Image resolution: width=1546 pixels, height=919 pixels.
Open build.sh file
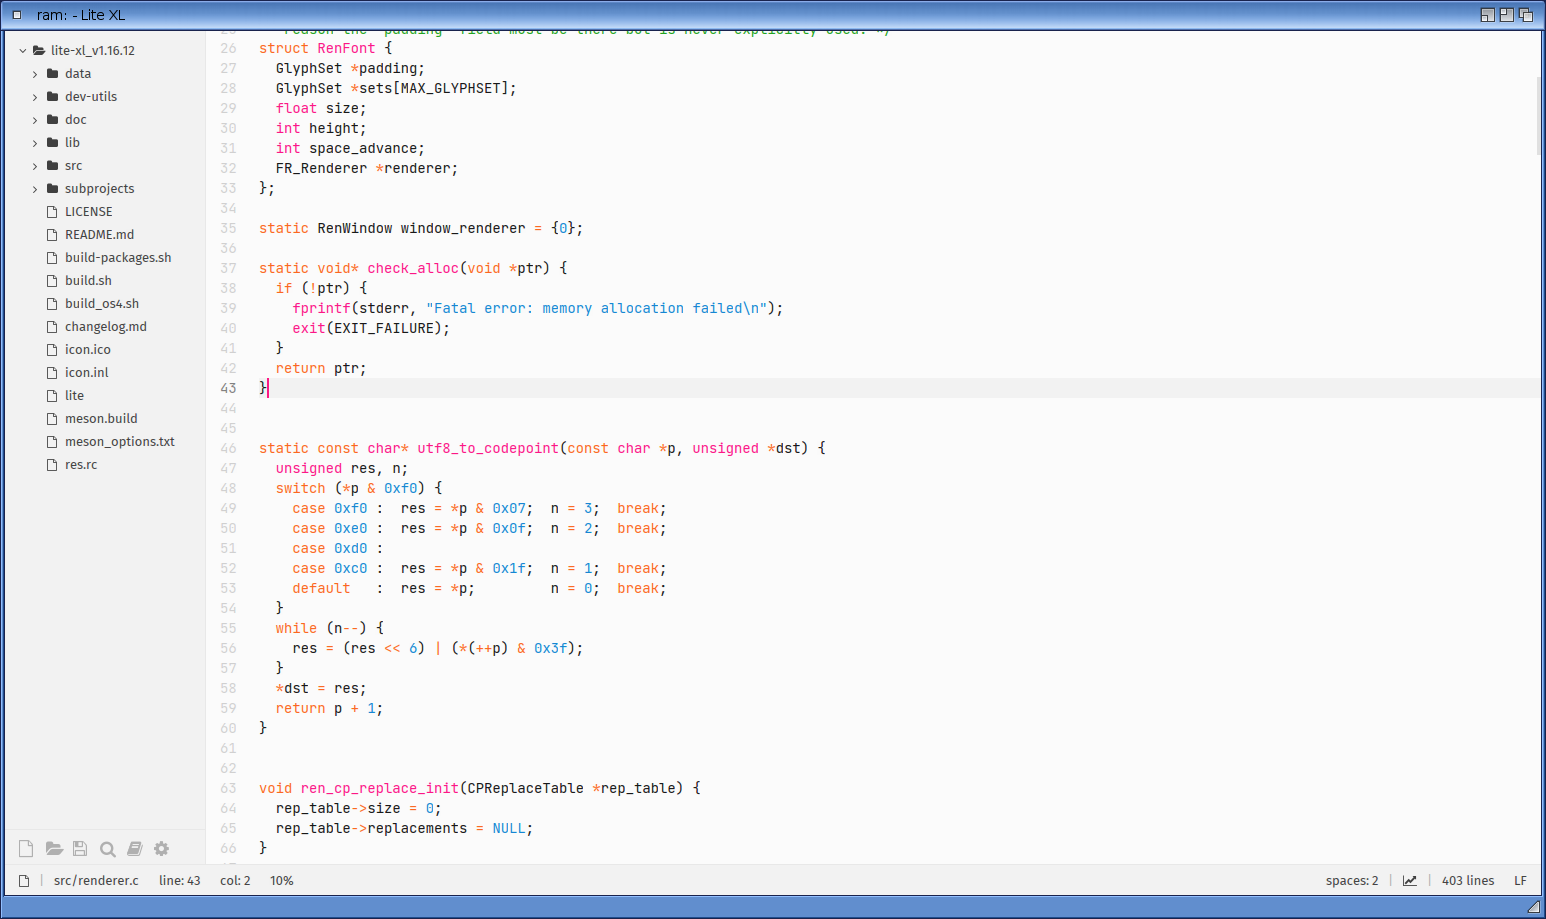coord(88,281)
